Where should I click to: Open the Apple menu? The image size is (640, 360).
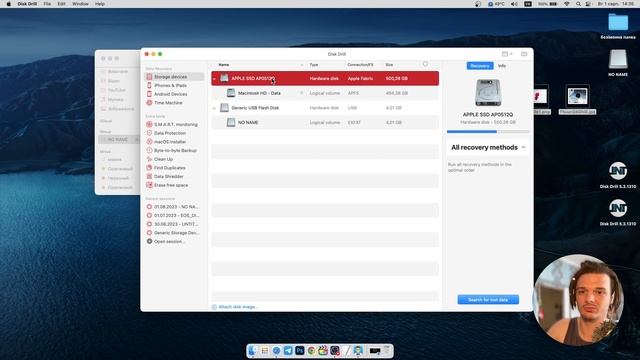(x=9, y=4)
